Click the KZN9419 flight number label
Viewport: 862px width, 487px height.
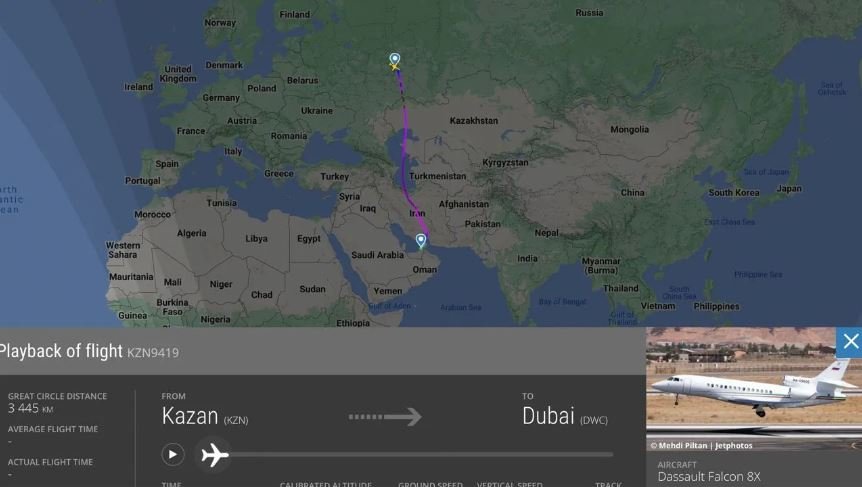pyautogui.click(x=153, y=353)
